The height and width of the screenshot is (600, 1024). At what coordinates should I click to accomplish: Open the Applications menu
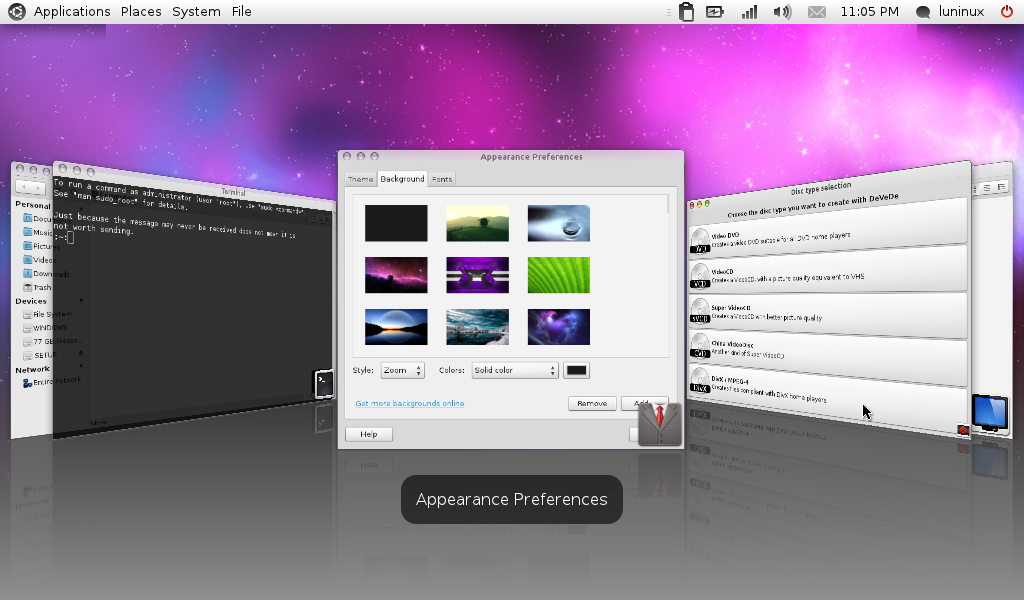[72, 12]
